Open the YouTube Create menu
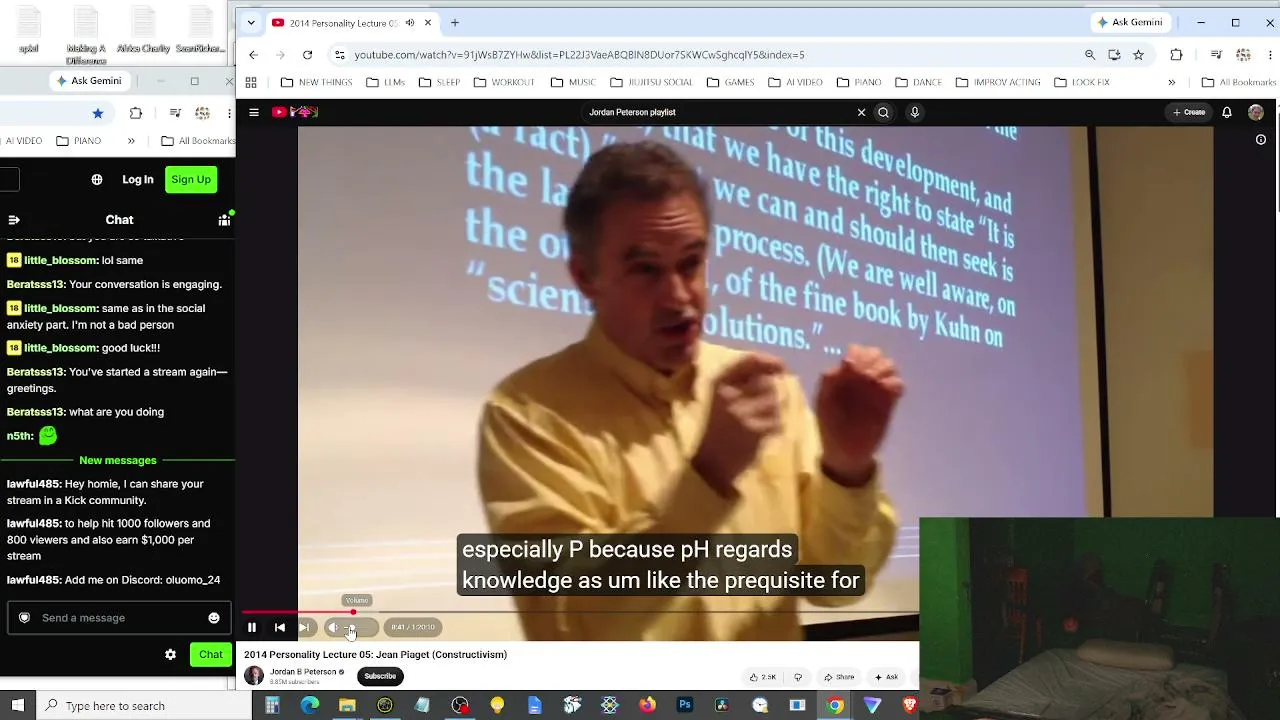The width and height of the screenshot is (1280, 720). (1189, 113)
